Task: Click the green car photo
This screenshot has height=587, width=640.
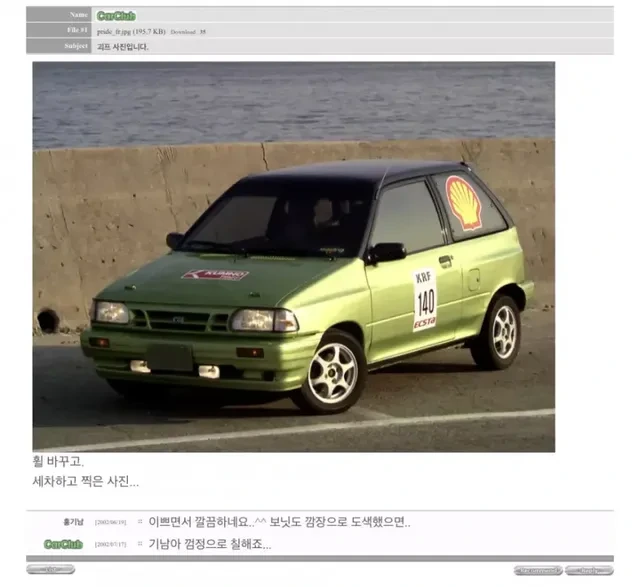Action: point(293,257)
